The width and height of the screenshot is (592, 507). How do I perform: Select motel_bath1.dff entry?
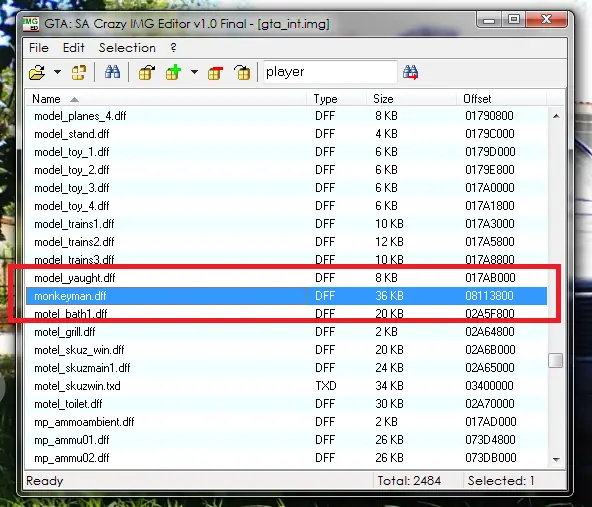pos(286,314)
